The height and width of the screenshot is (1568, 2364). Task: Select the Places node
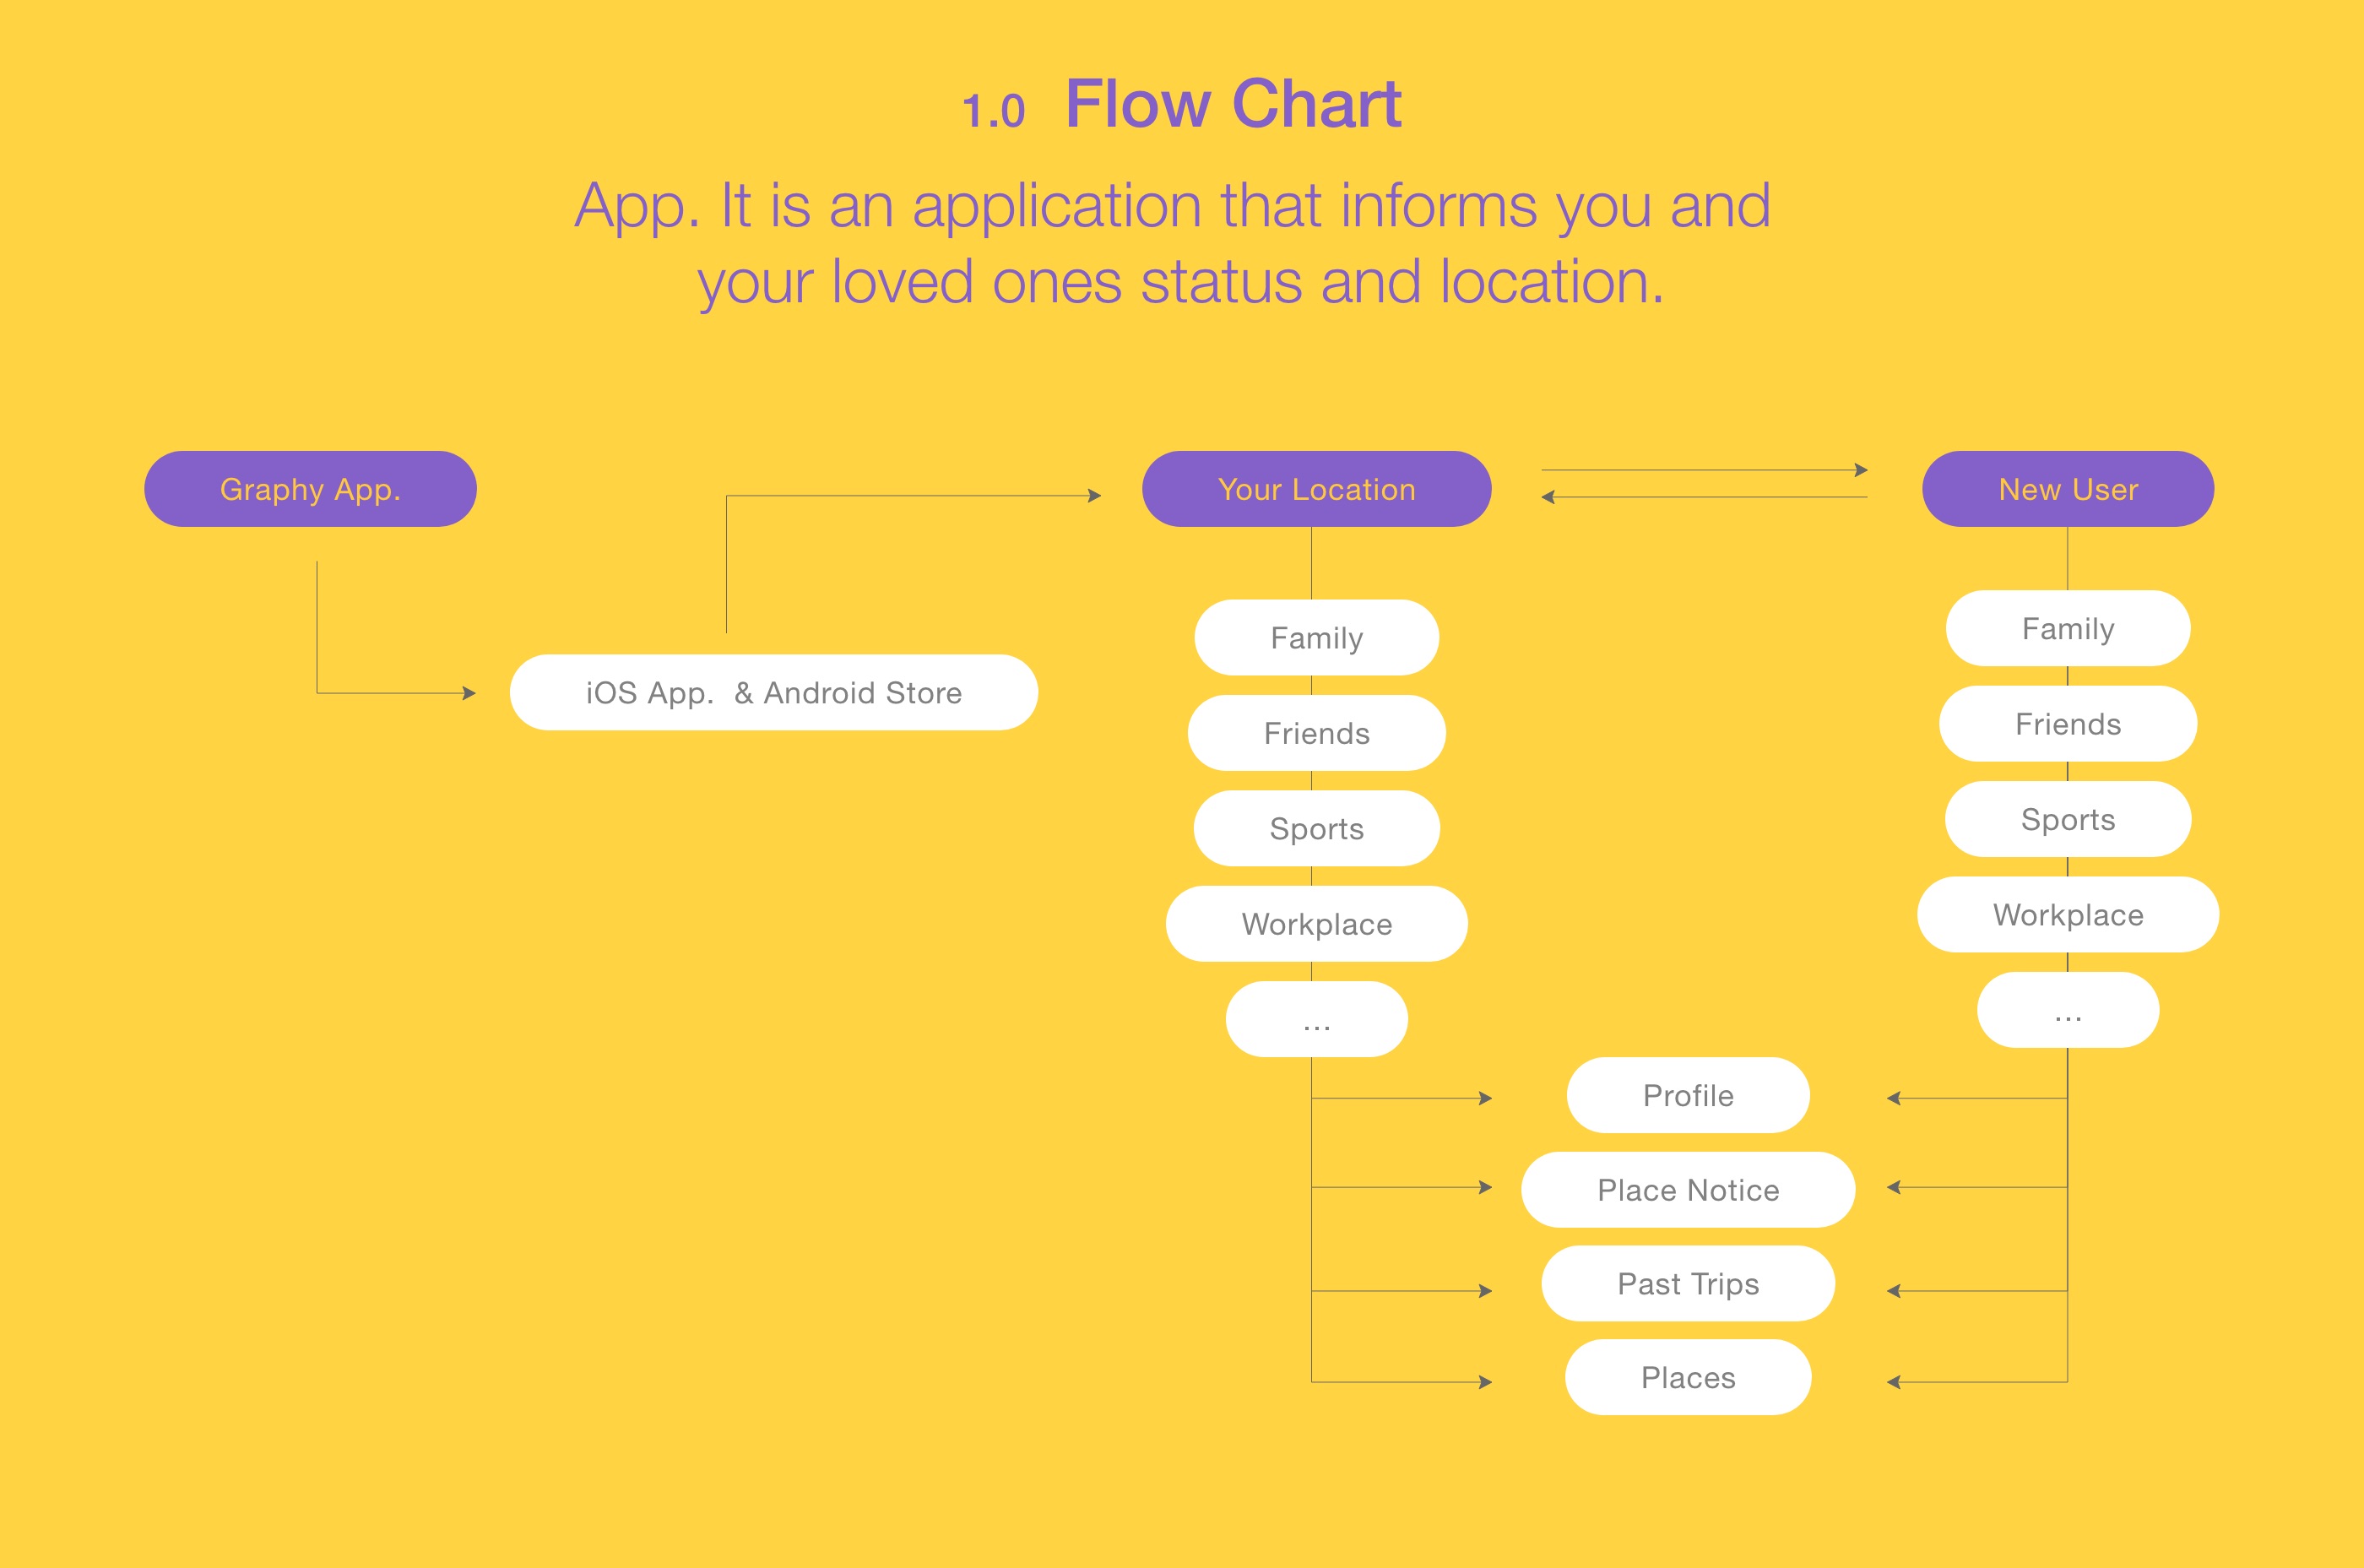click(1687, 1377)
